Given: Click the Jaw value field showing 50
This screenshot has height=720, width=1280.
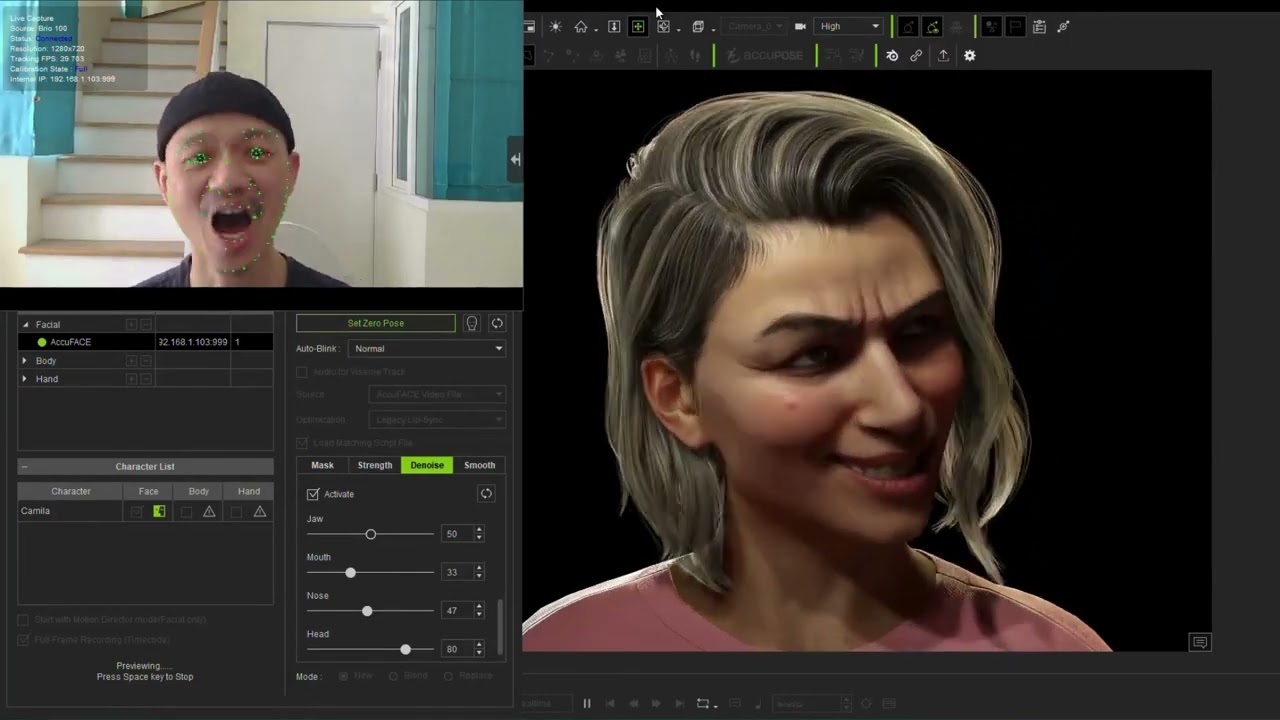Looking at the screenshot, I should [x=456, y=534].
